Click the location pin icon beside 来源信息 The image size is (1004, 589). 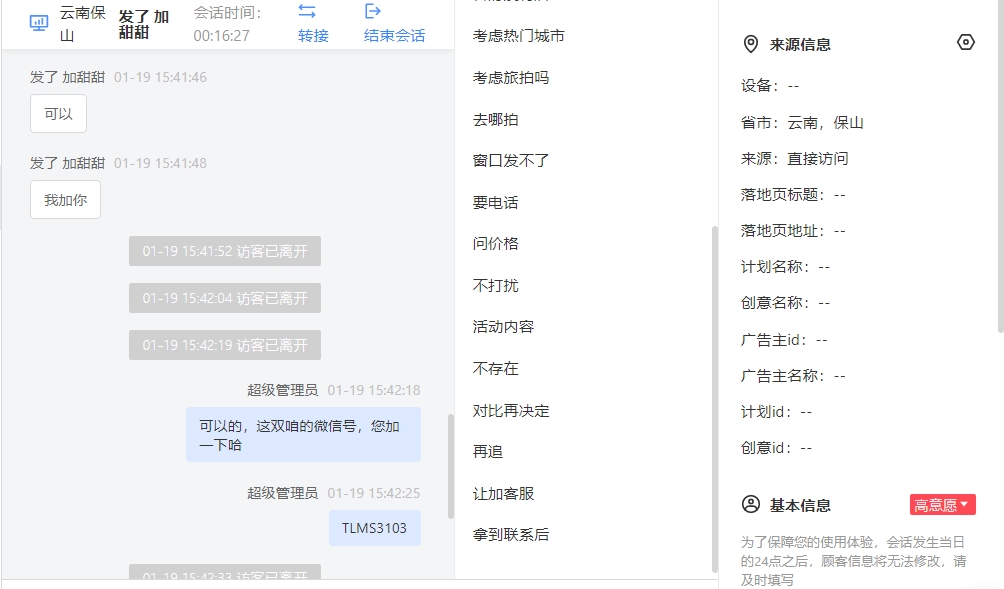[x=750, y=44]
